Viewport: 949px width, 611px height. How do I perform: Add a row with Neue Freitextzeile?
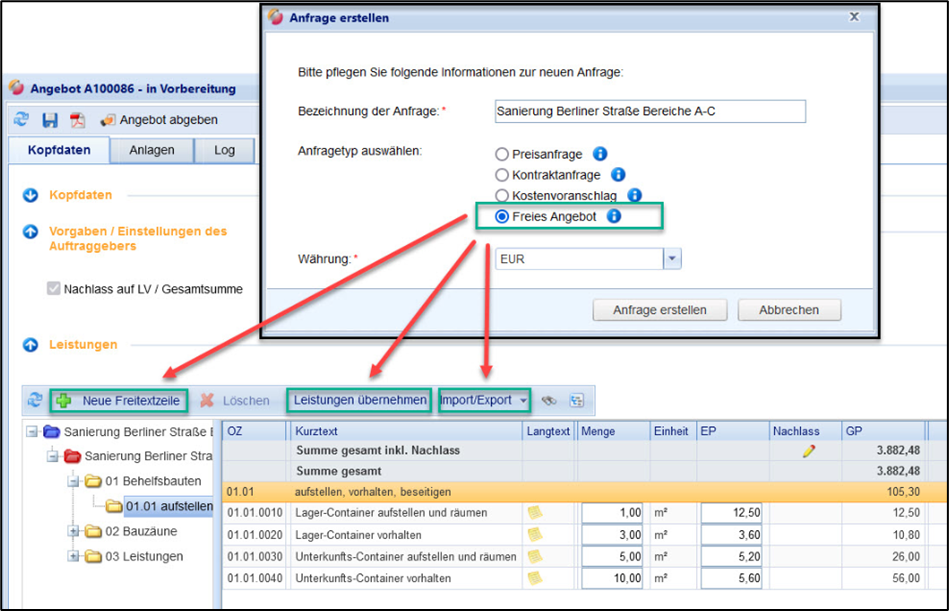[x=118, y=400]
